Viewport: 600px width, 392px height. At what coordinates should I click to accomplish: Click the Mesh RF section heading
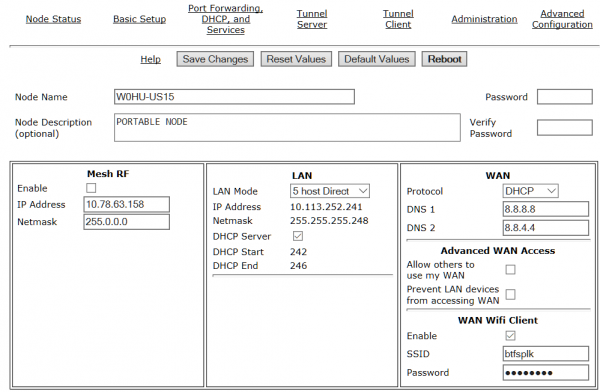click(x=108, y=174)
